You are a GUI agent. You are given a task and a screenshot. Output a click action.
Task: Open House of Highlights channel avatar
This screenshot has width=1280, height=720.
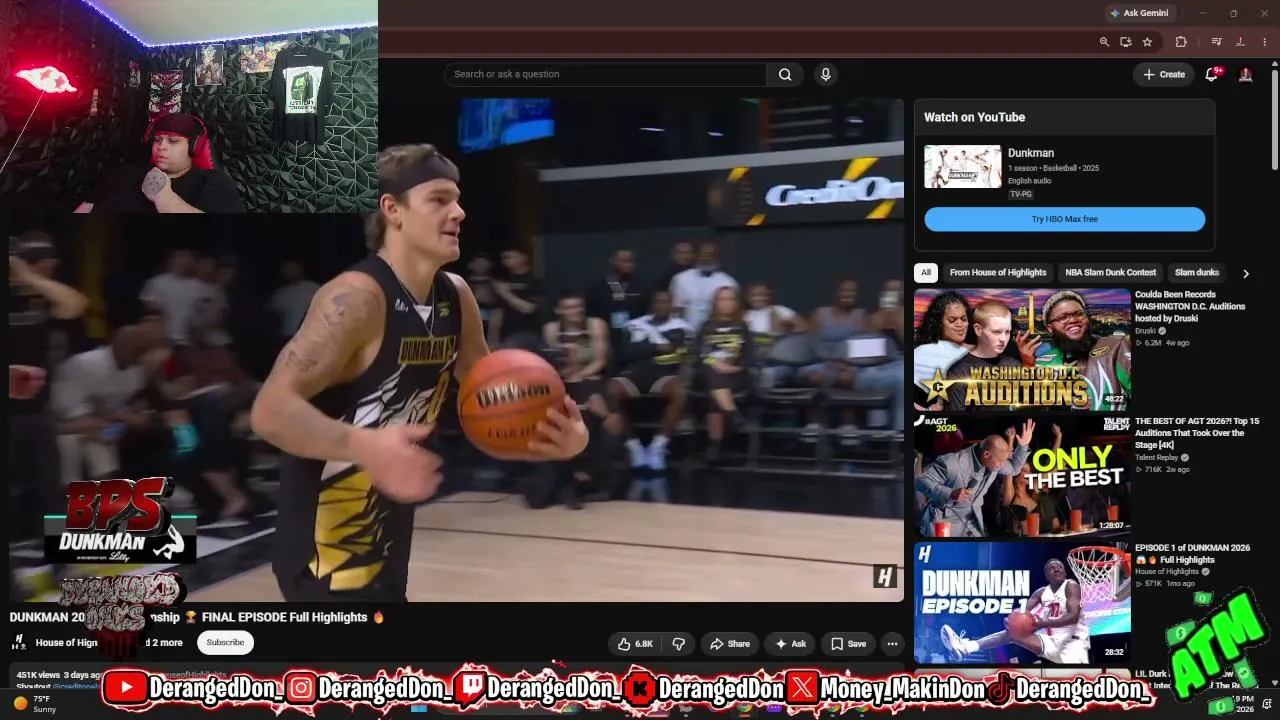tap(19, 642)
